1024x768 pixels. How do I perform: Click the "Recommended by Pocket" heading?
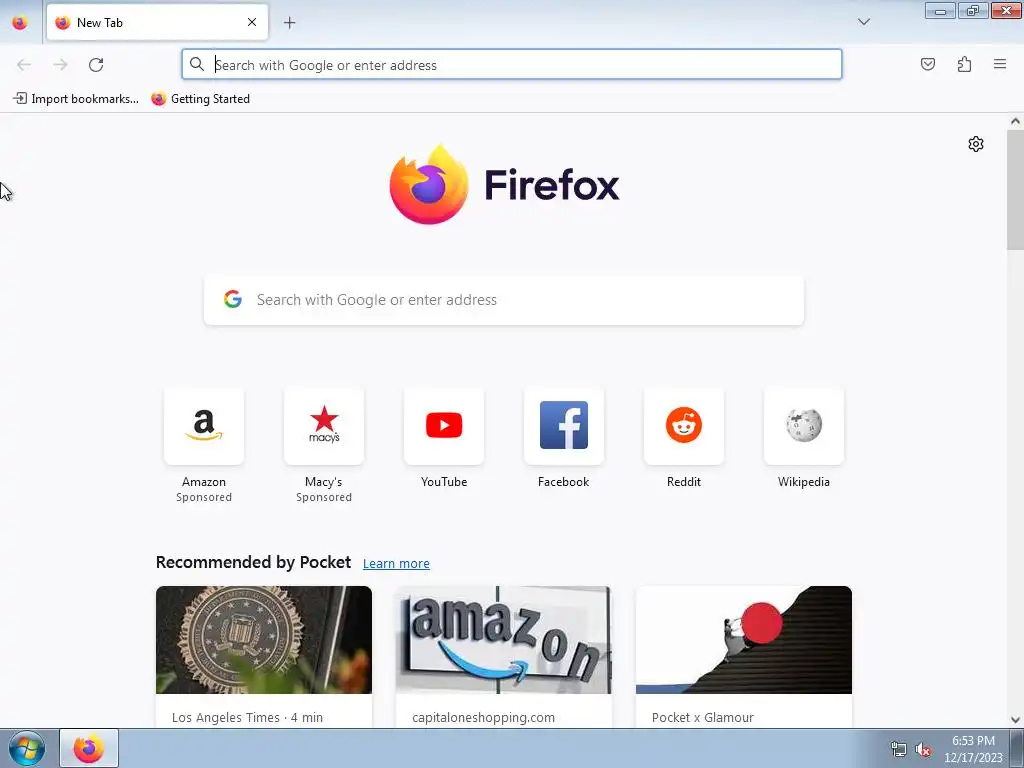coord(253,562)
